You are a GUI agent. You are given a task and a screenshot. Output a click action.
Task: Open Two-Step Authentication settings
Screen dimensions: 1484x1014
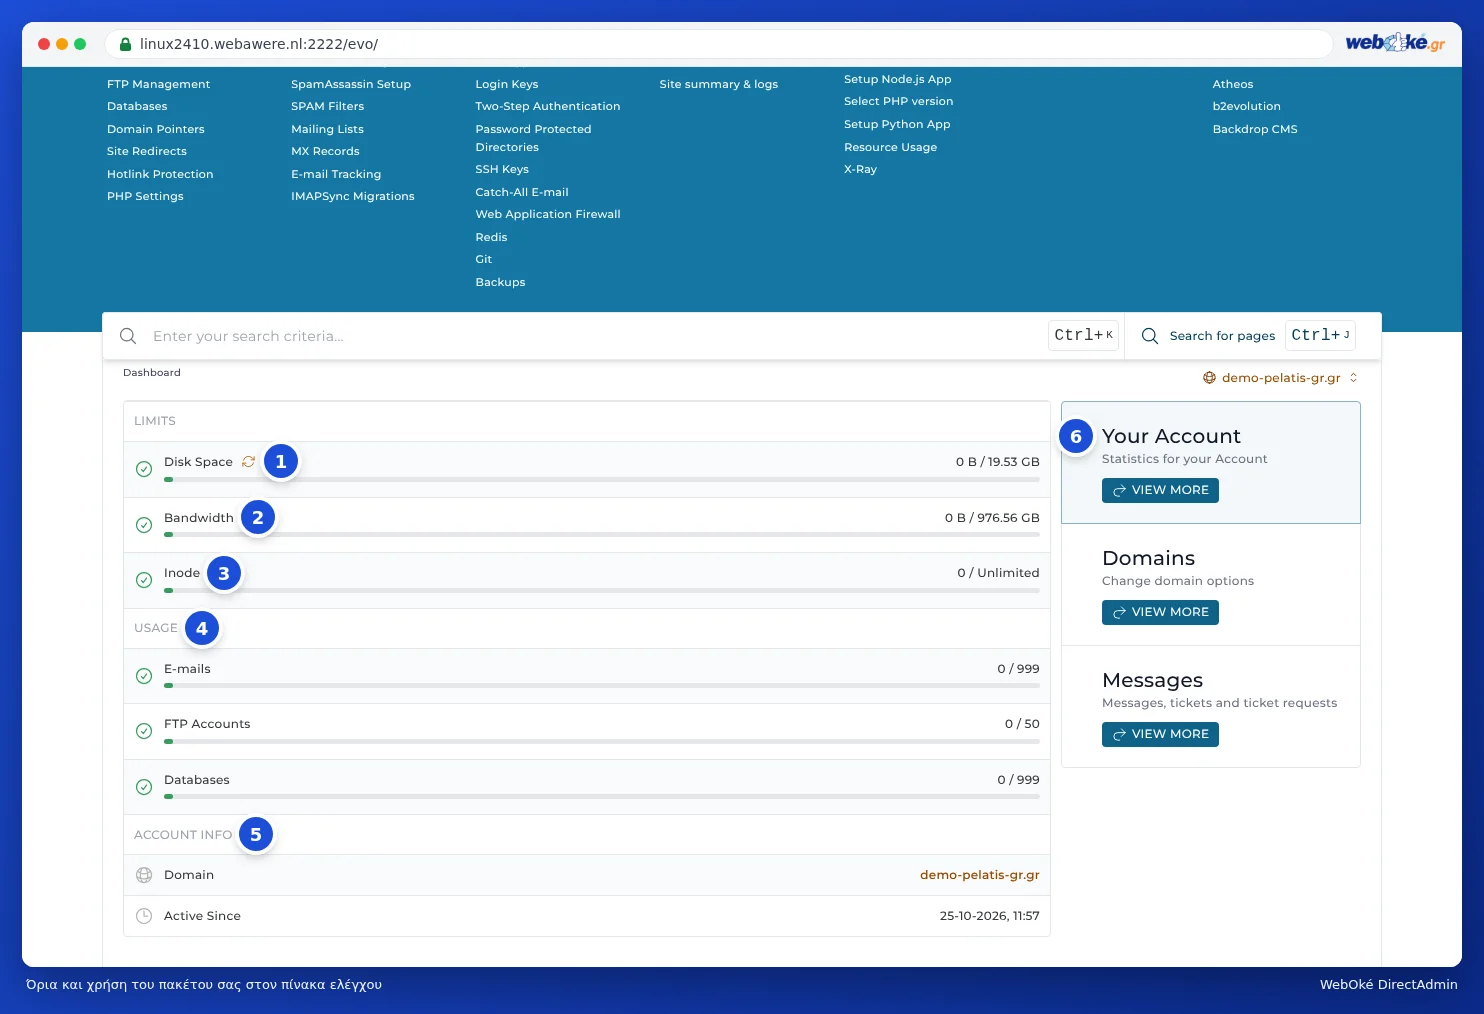coord(548,106)
